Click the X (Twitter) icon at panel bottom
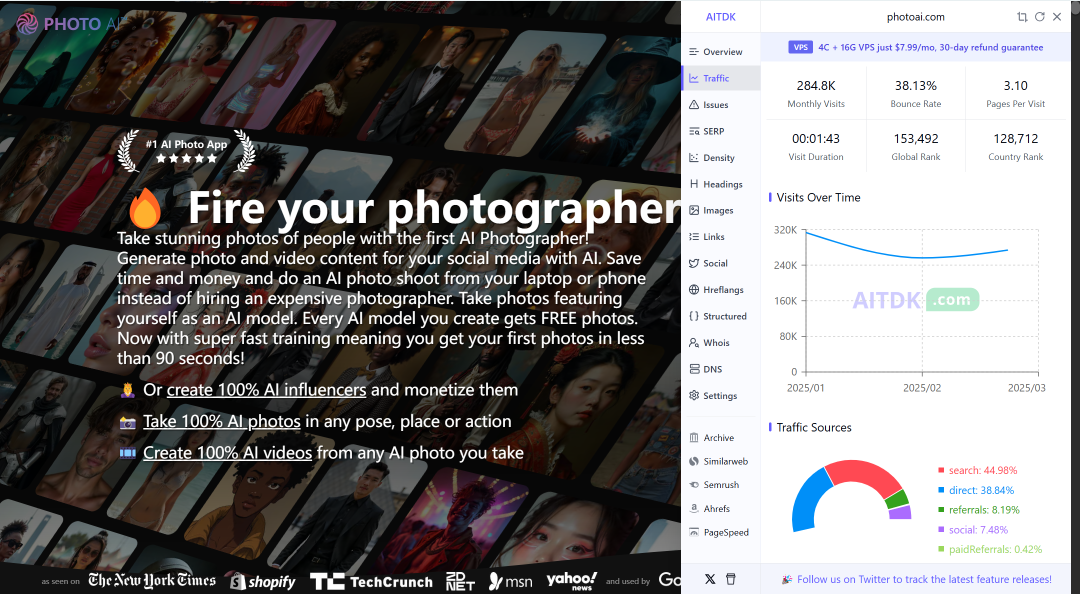This screenshot has height=594, width=1080. (710, 579)
